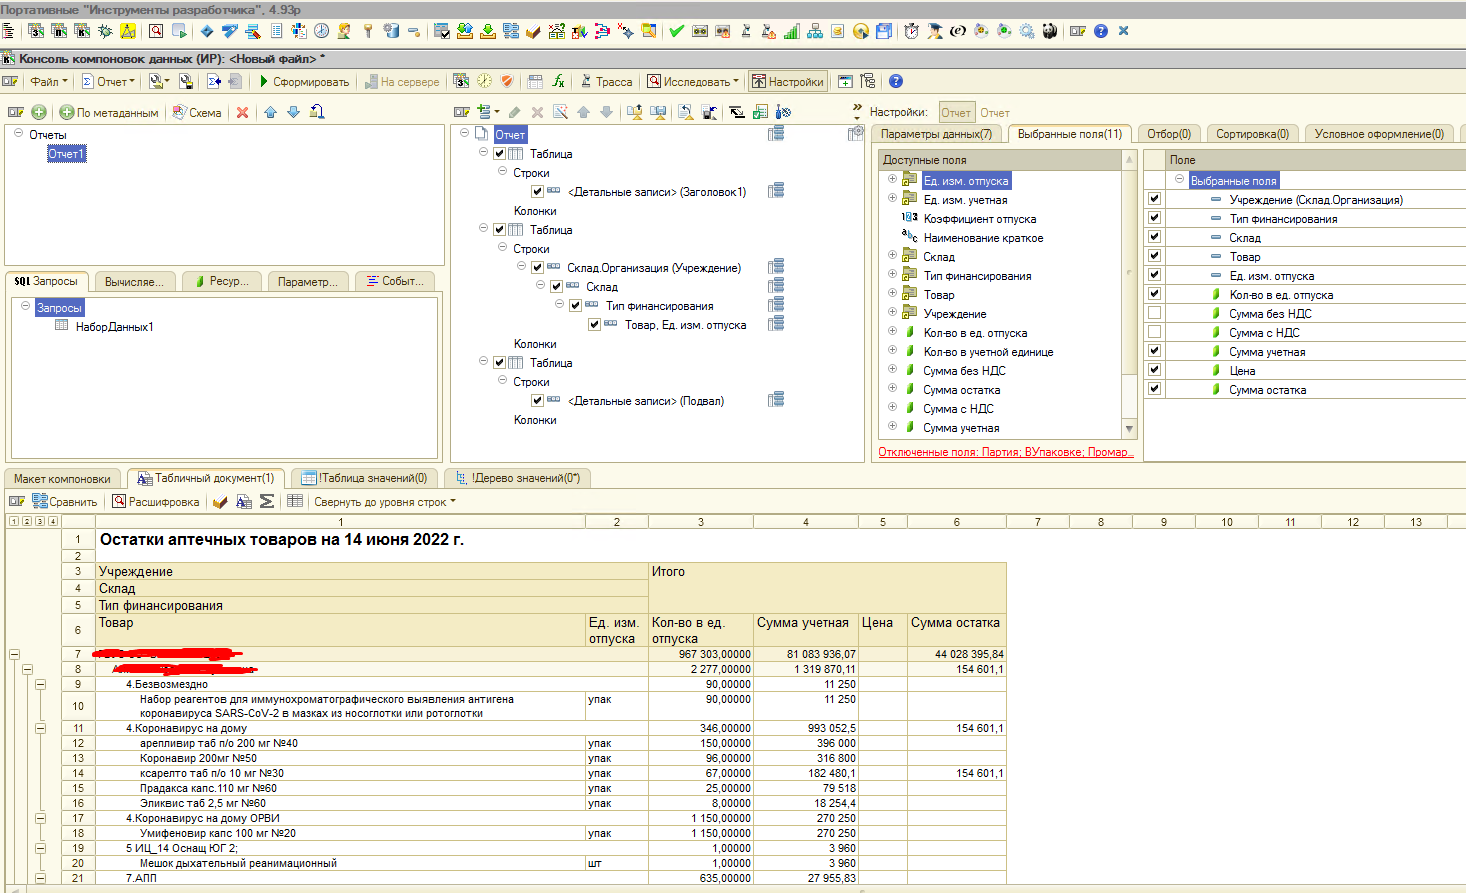Open Свернуть до уровня строк dropdown

[x=385, y=501]
